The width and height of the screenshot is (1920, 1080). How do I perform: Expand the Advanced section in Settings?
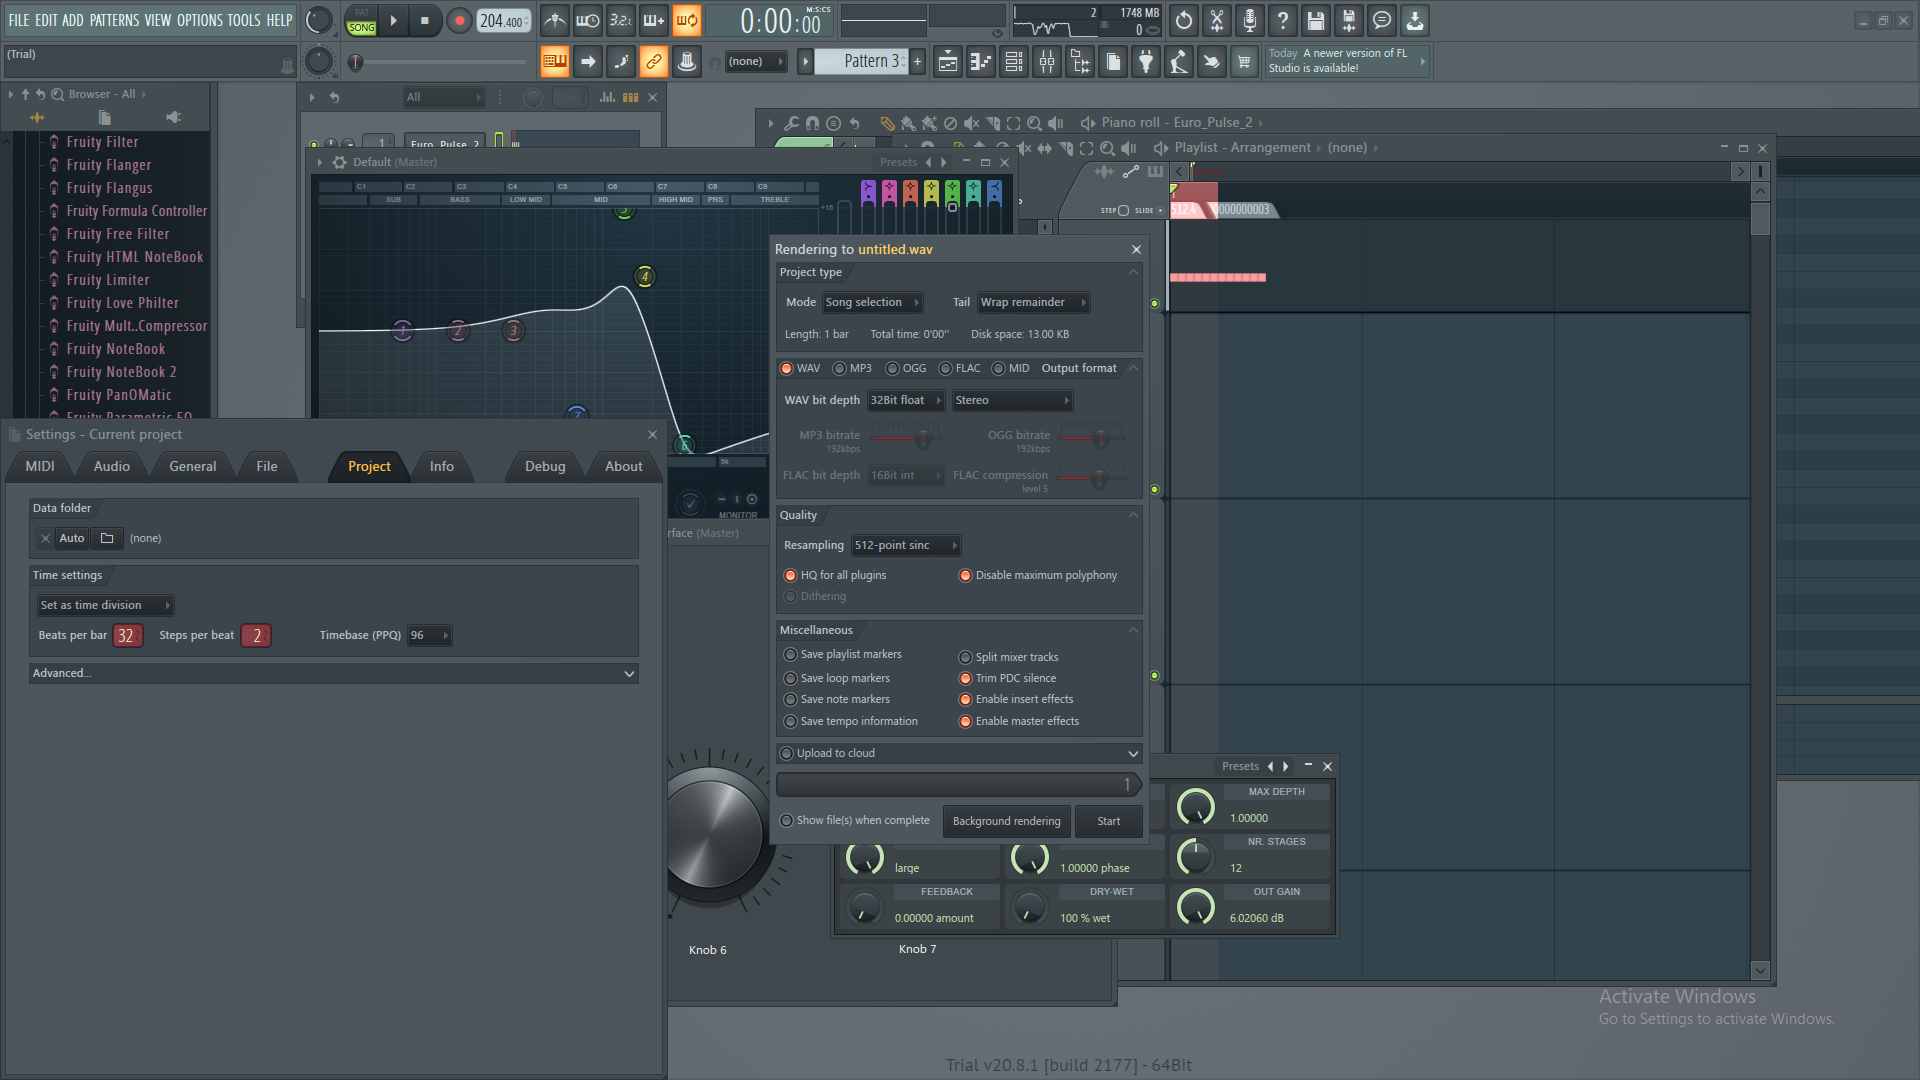pyautogui.click(x=333, y=673)
